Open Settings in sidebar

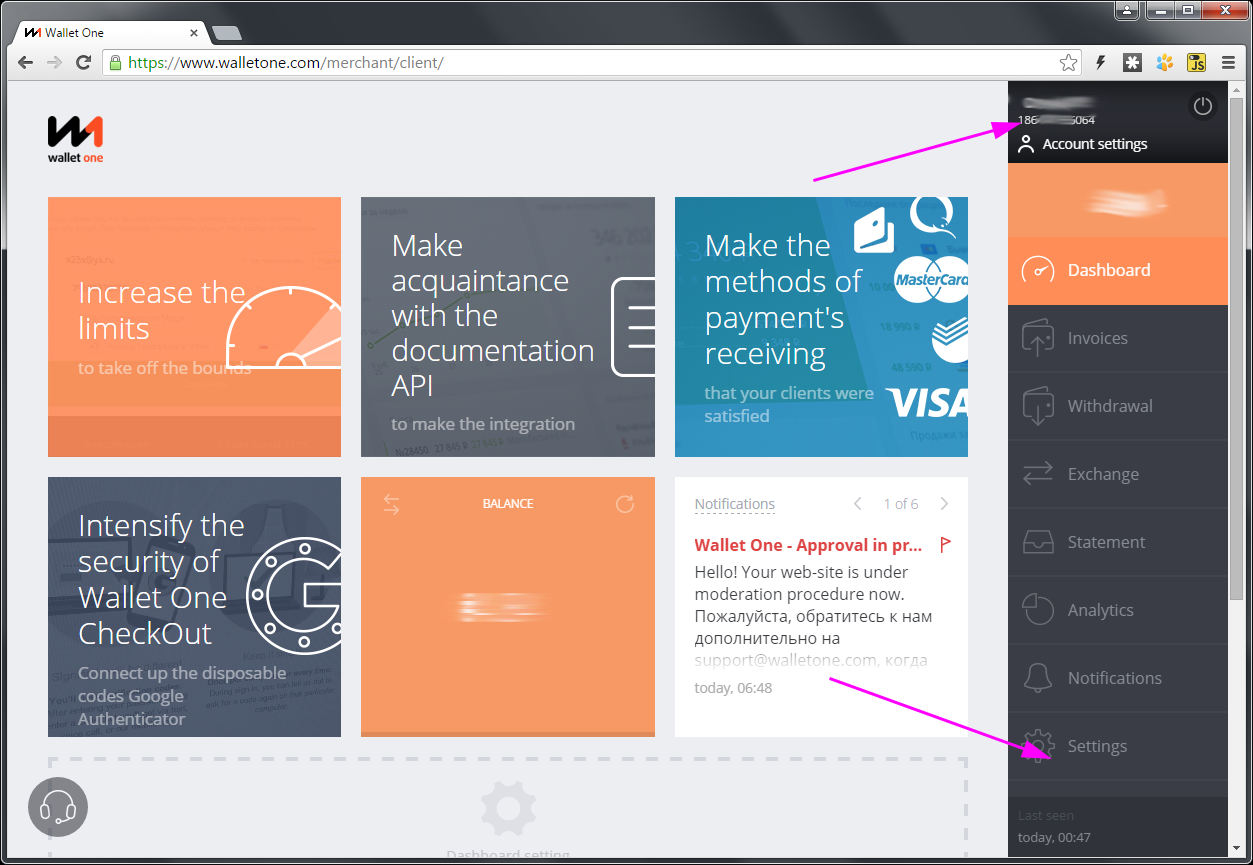pos(1117,746)
